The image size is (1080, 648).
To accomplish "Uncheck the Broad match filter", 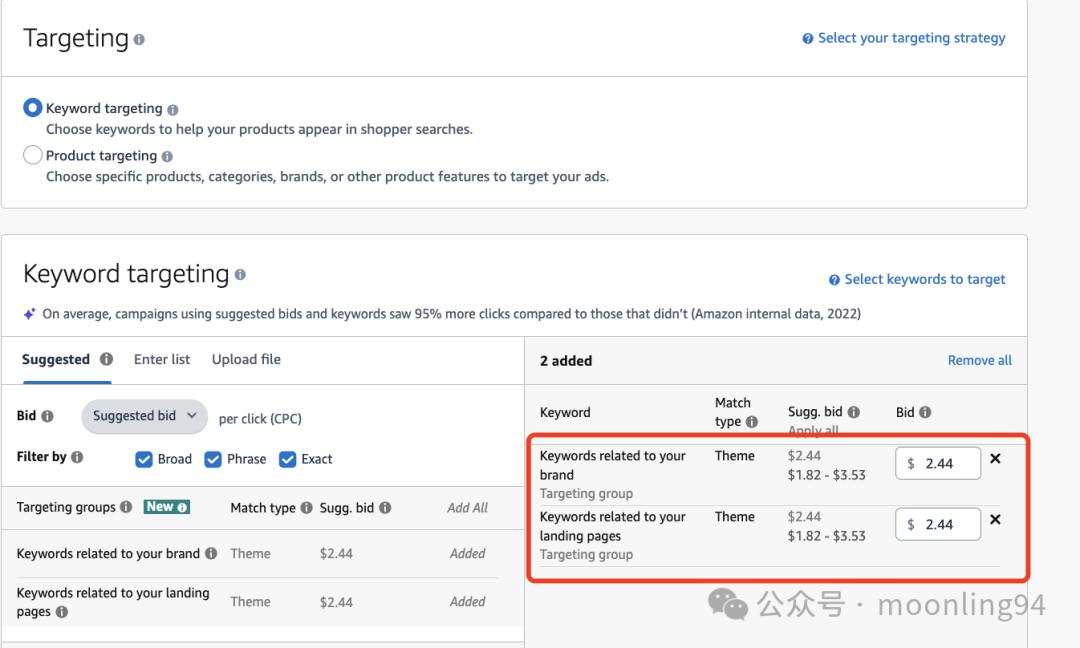I will [145, 459].
